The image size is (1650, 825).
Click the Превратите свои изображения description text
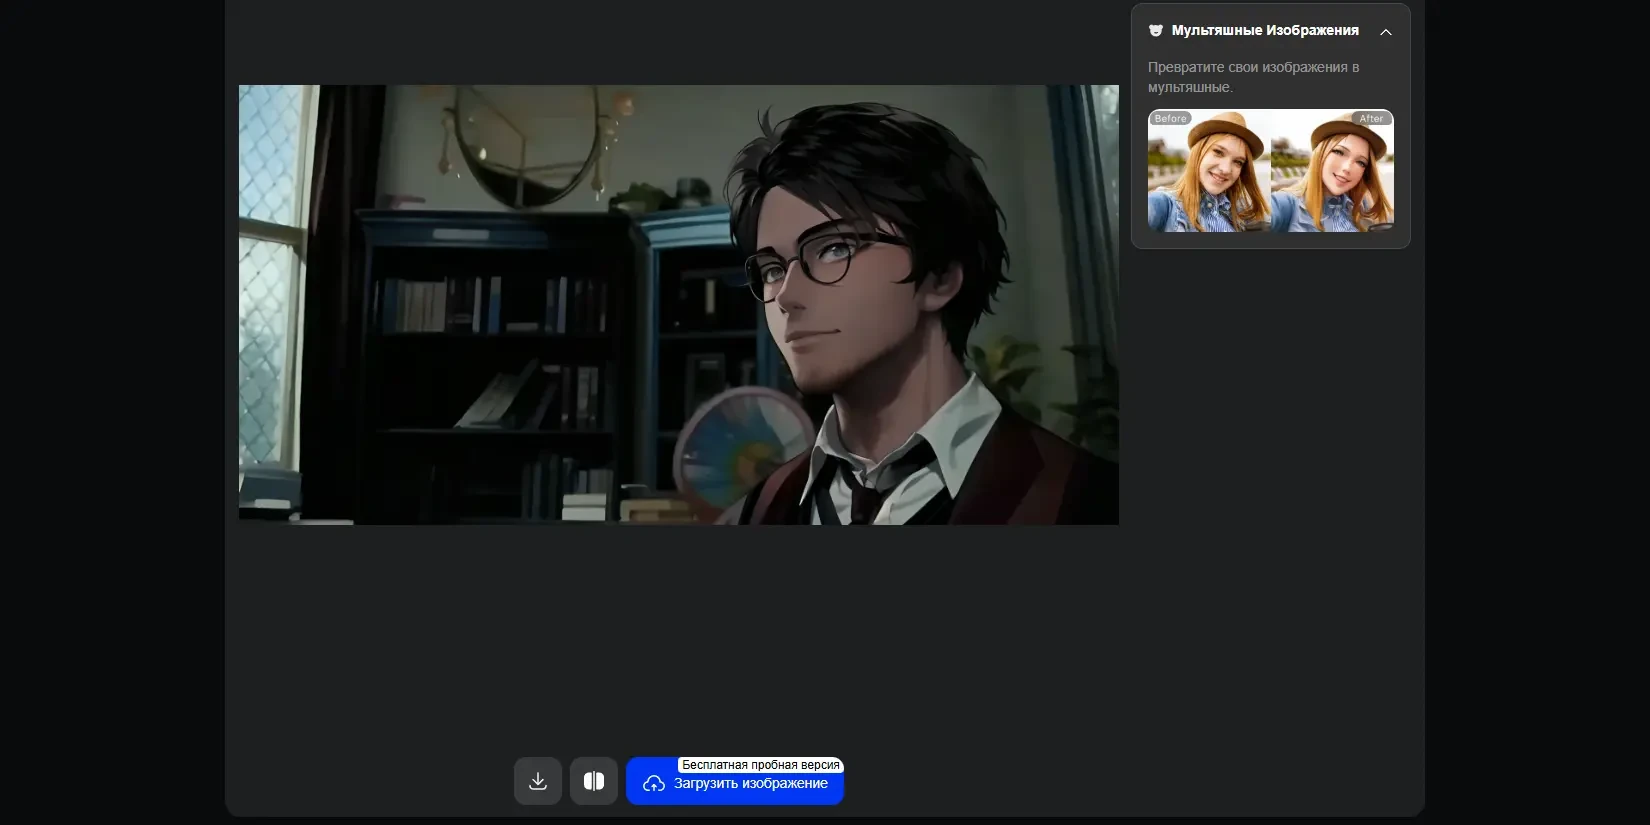point(1254,77)
